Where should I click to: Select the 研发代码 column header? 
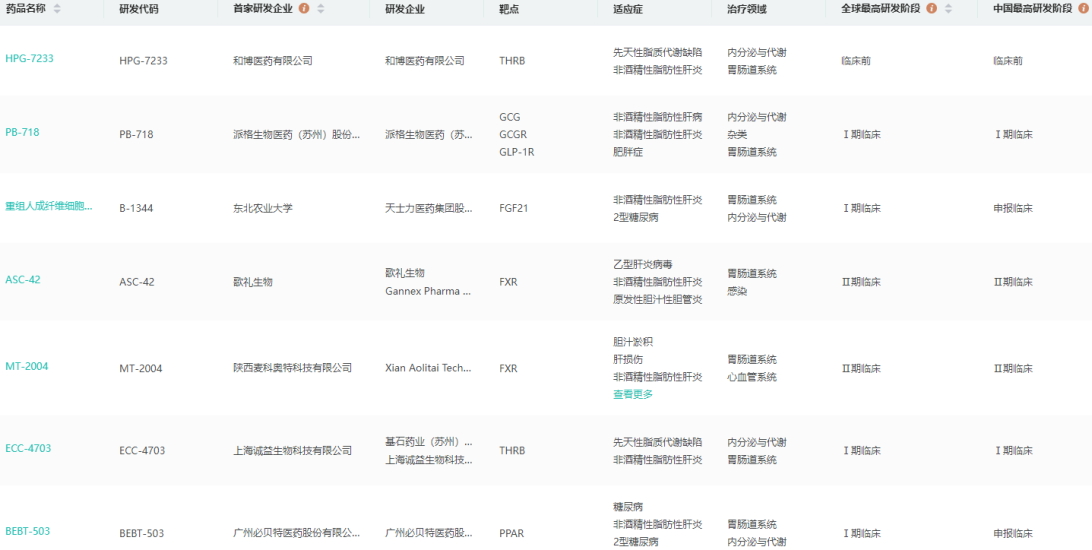click(x=139, y=9)
